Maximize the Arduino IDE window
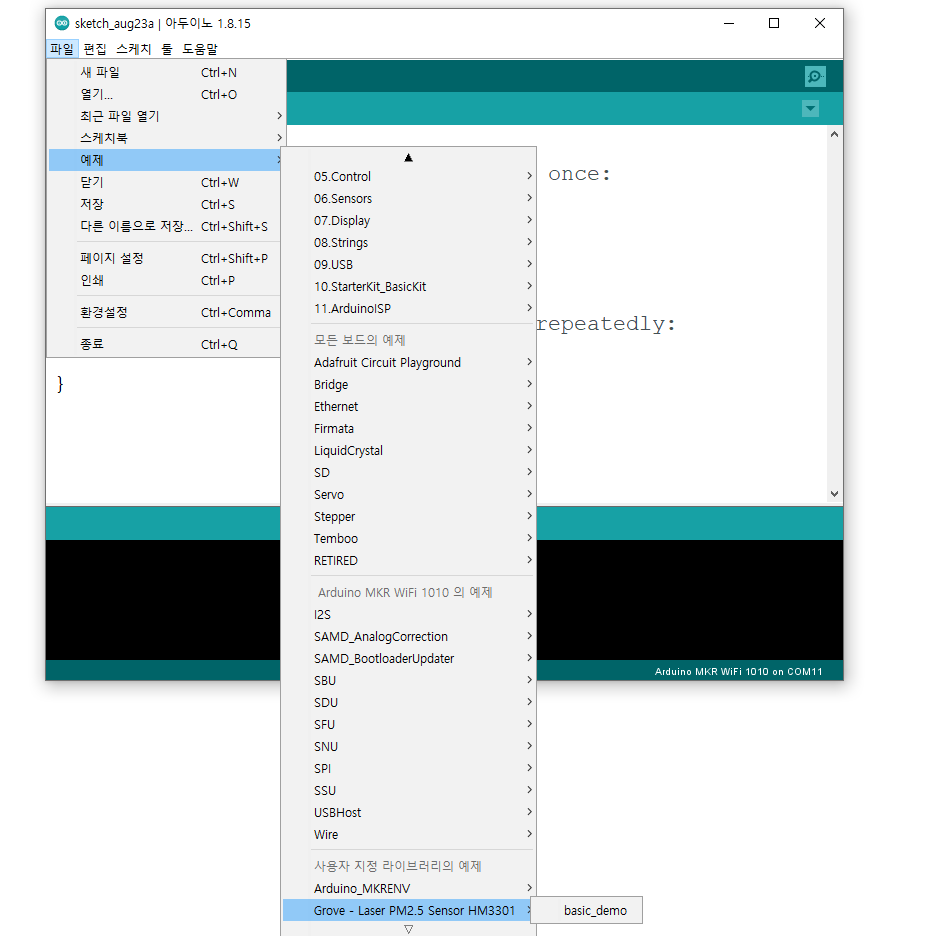Screen dimensions: 944x936 [774, 23]
